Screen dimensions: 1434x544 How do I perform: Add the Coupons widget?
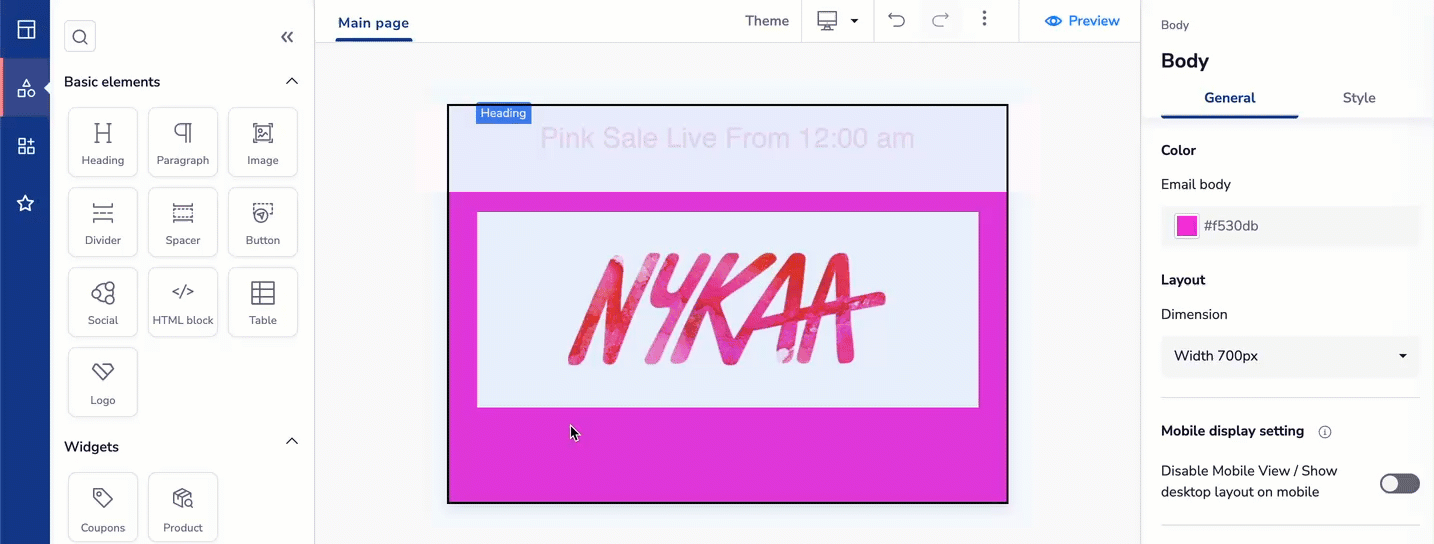pyautogui.click(x=103, y=508)
